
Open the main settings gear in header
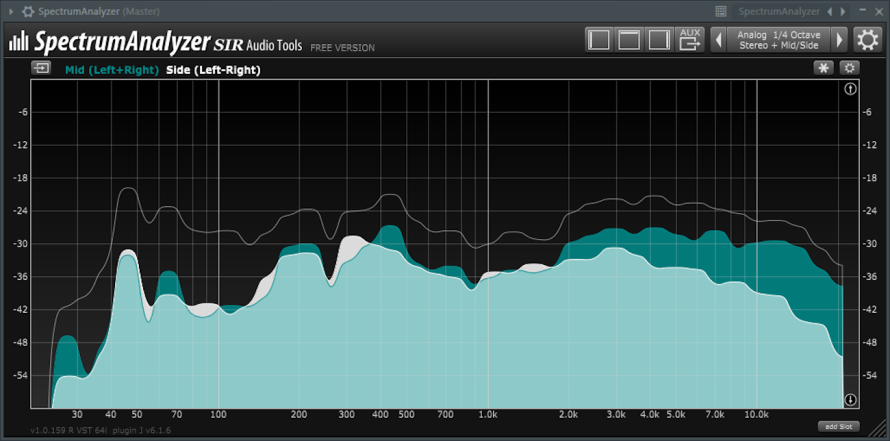pos(868,40)
